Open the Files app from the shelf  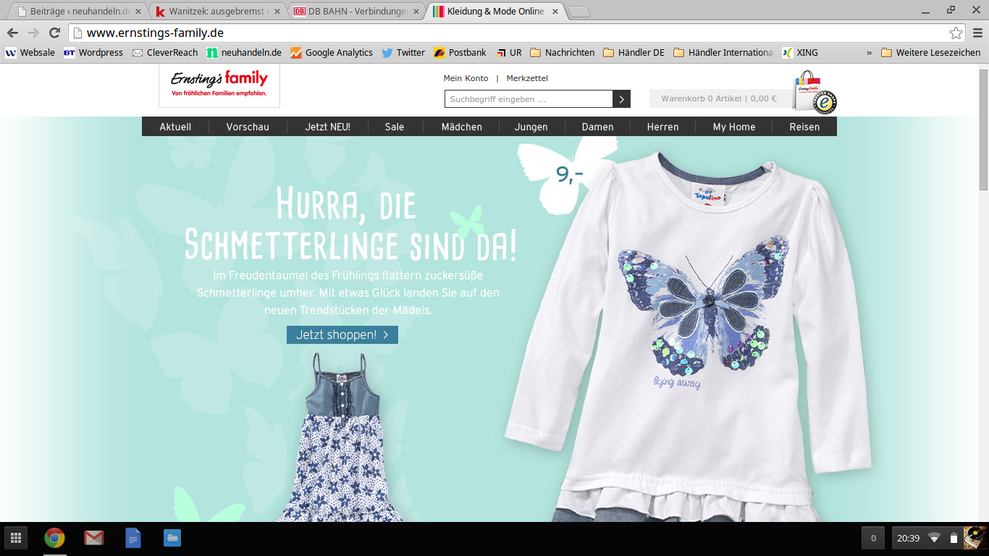172,538
